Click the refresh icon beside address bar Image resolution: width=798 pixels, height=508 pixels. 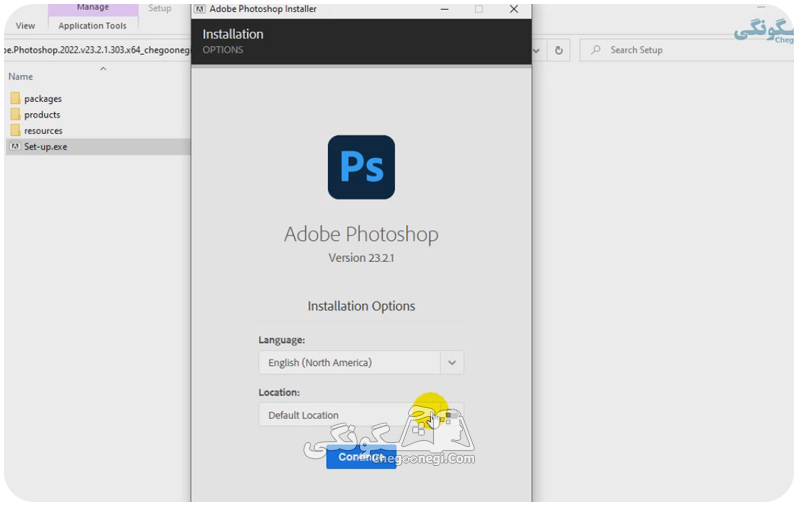pos(558,50)
